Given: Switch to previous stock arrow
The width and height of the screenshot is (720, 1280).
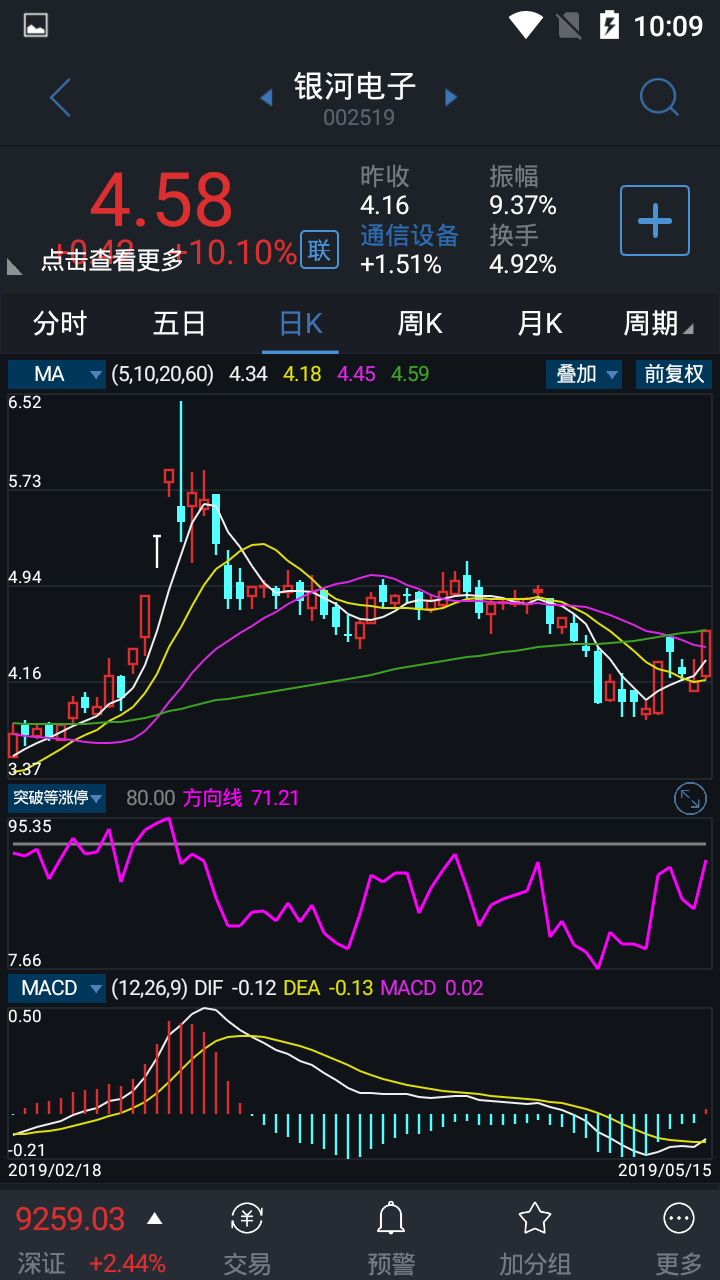Looking at the screenshot, I should 266,98.
